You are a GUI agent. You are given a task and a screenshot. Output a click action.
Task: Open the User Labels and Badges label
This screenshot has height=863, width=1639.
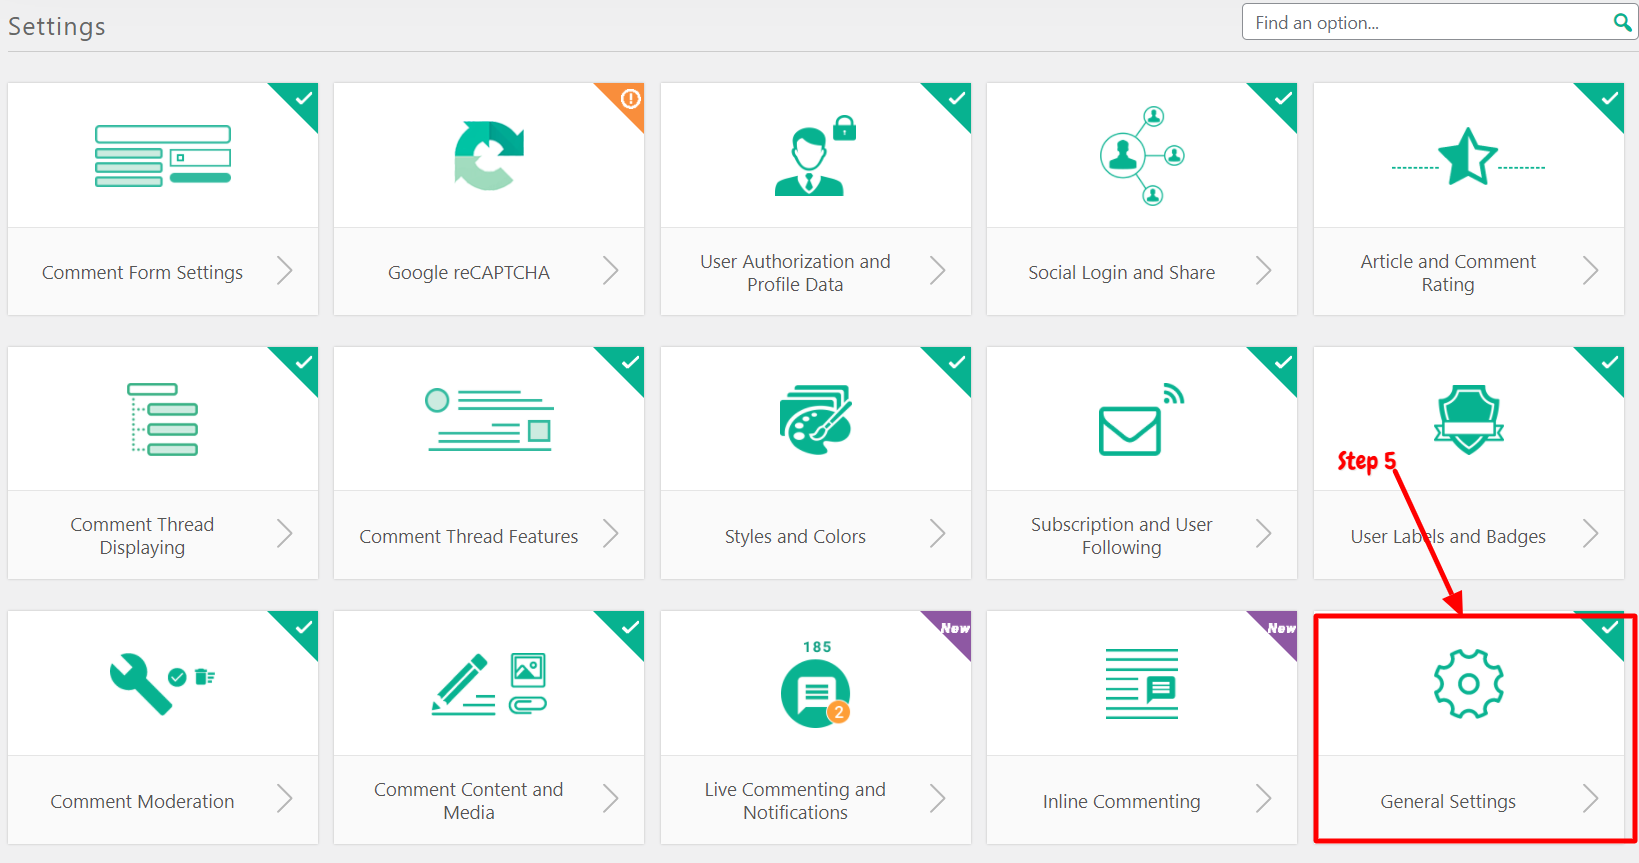[1448, 537]
